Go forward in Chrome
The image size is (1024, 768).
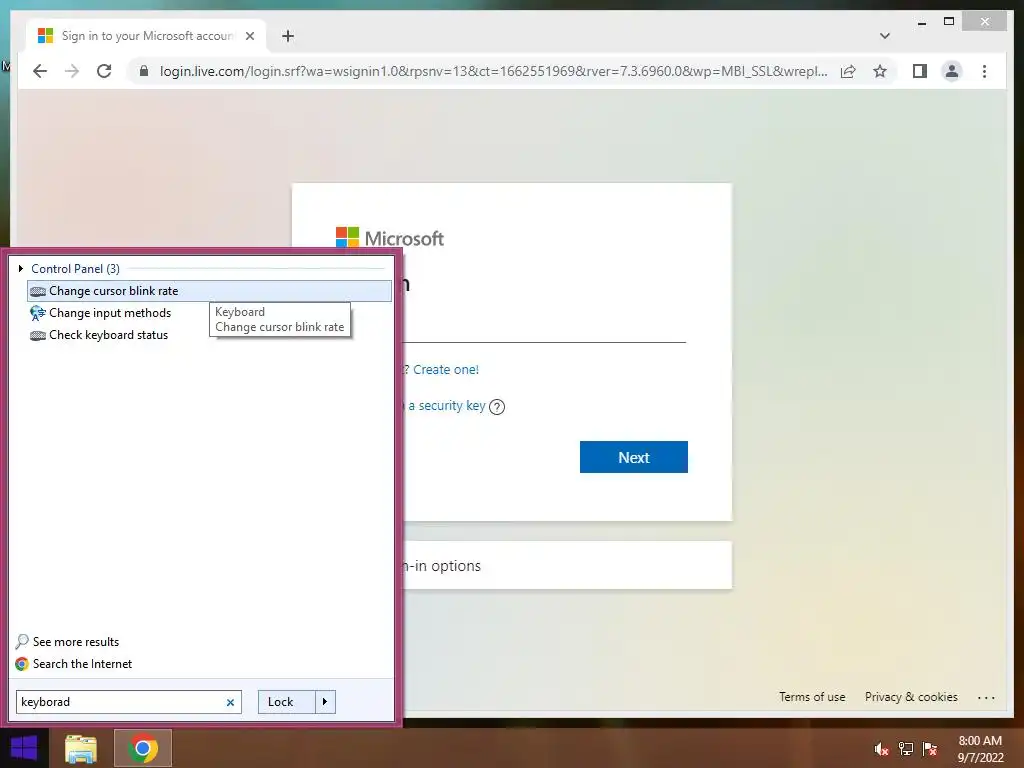click(x=72, y=71)
